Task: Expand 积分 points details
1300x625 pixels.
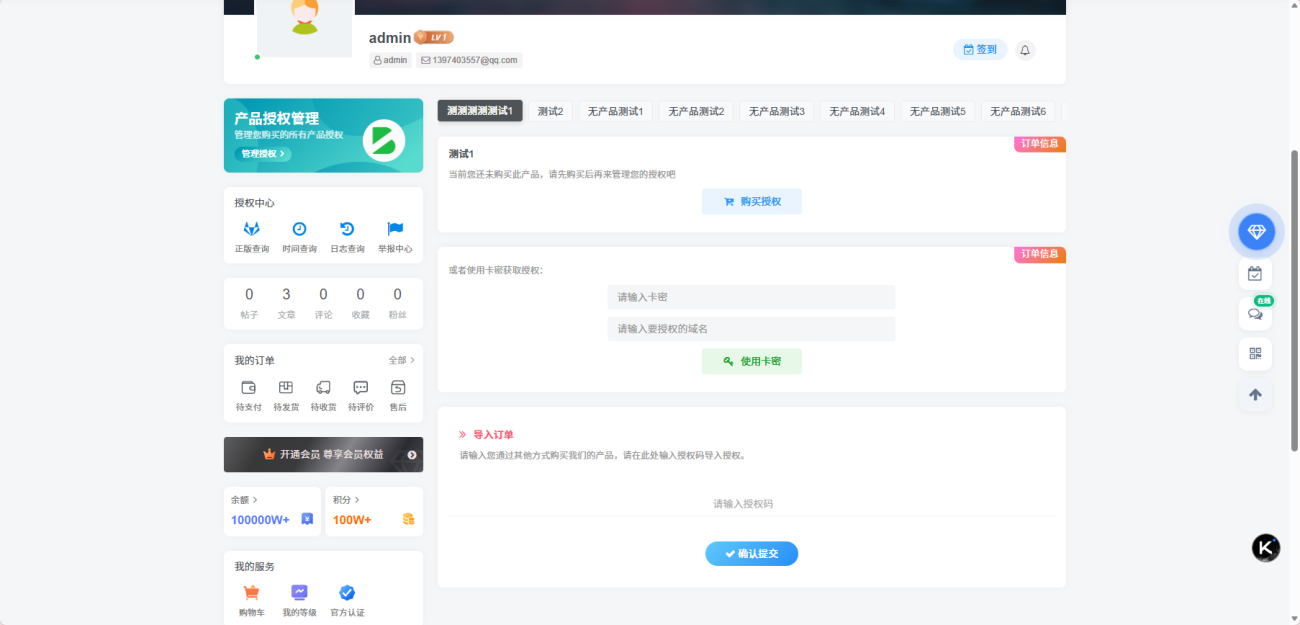Action: click(x=346, y=500)
